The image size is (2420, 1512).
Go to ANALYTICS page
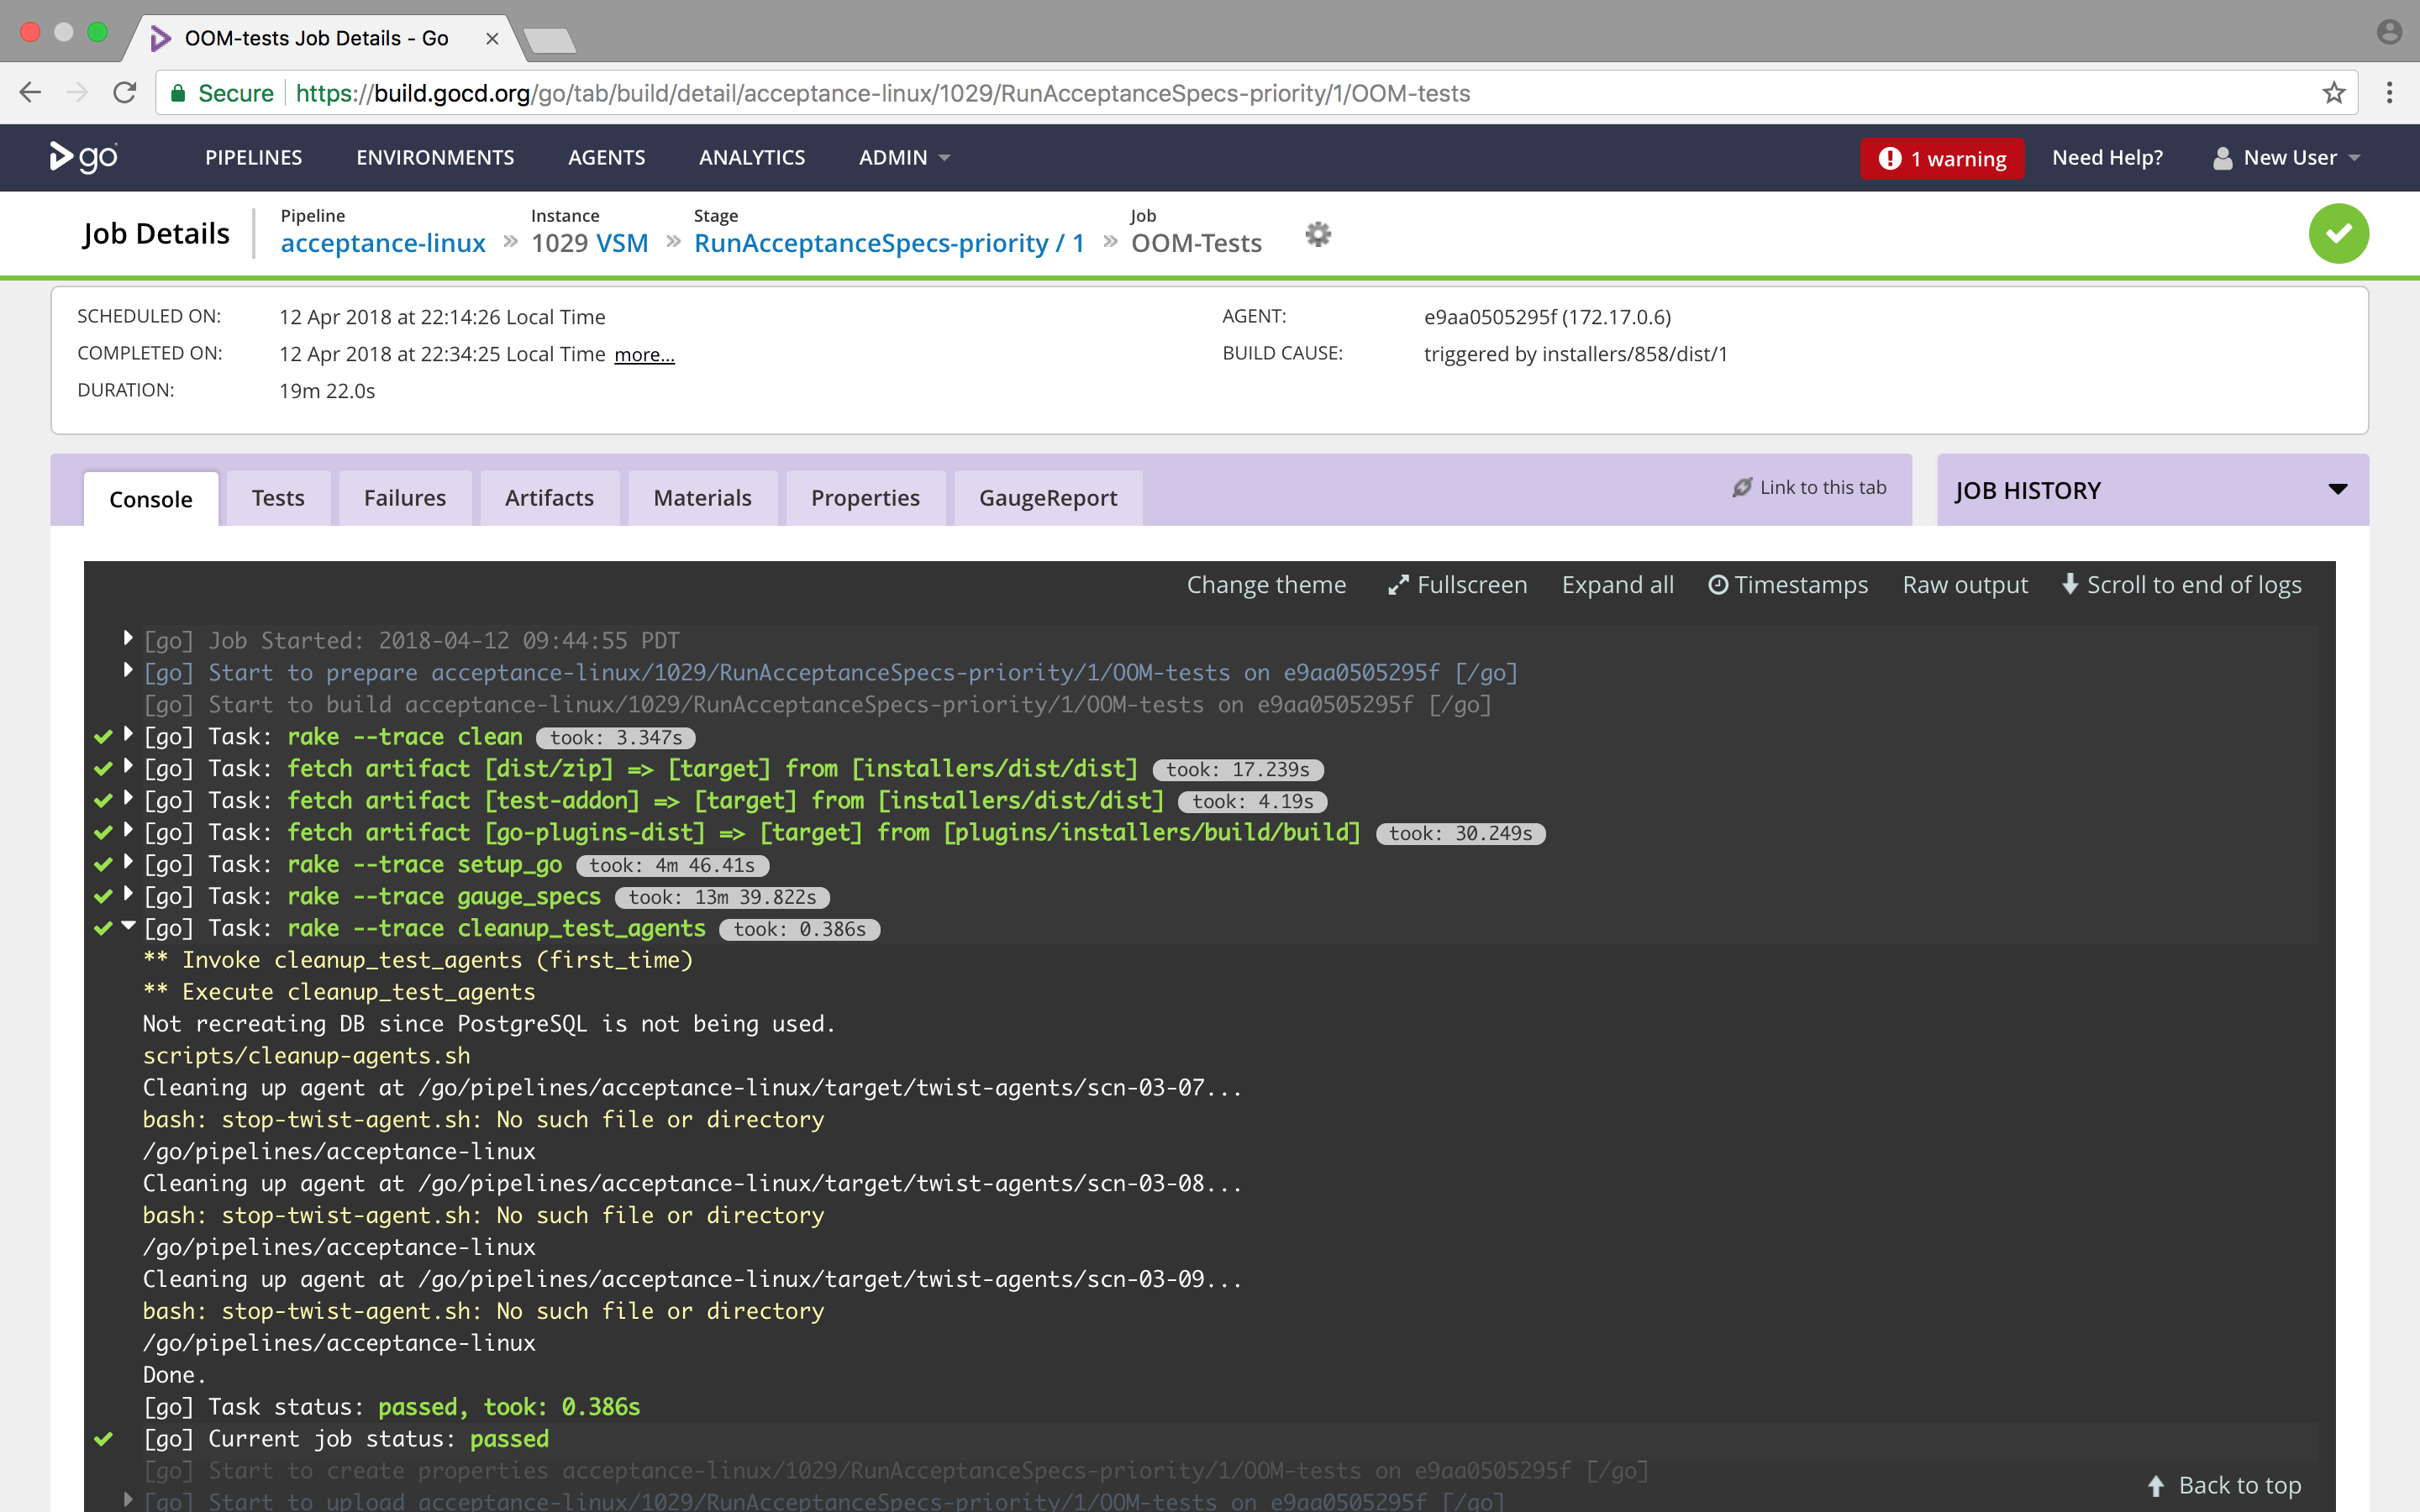(752, 158)
